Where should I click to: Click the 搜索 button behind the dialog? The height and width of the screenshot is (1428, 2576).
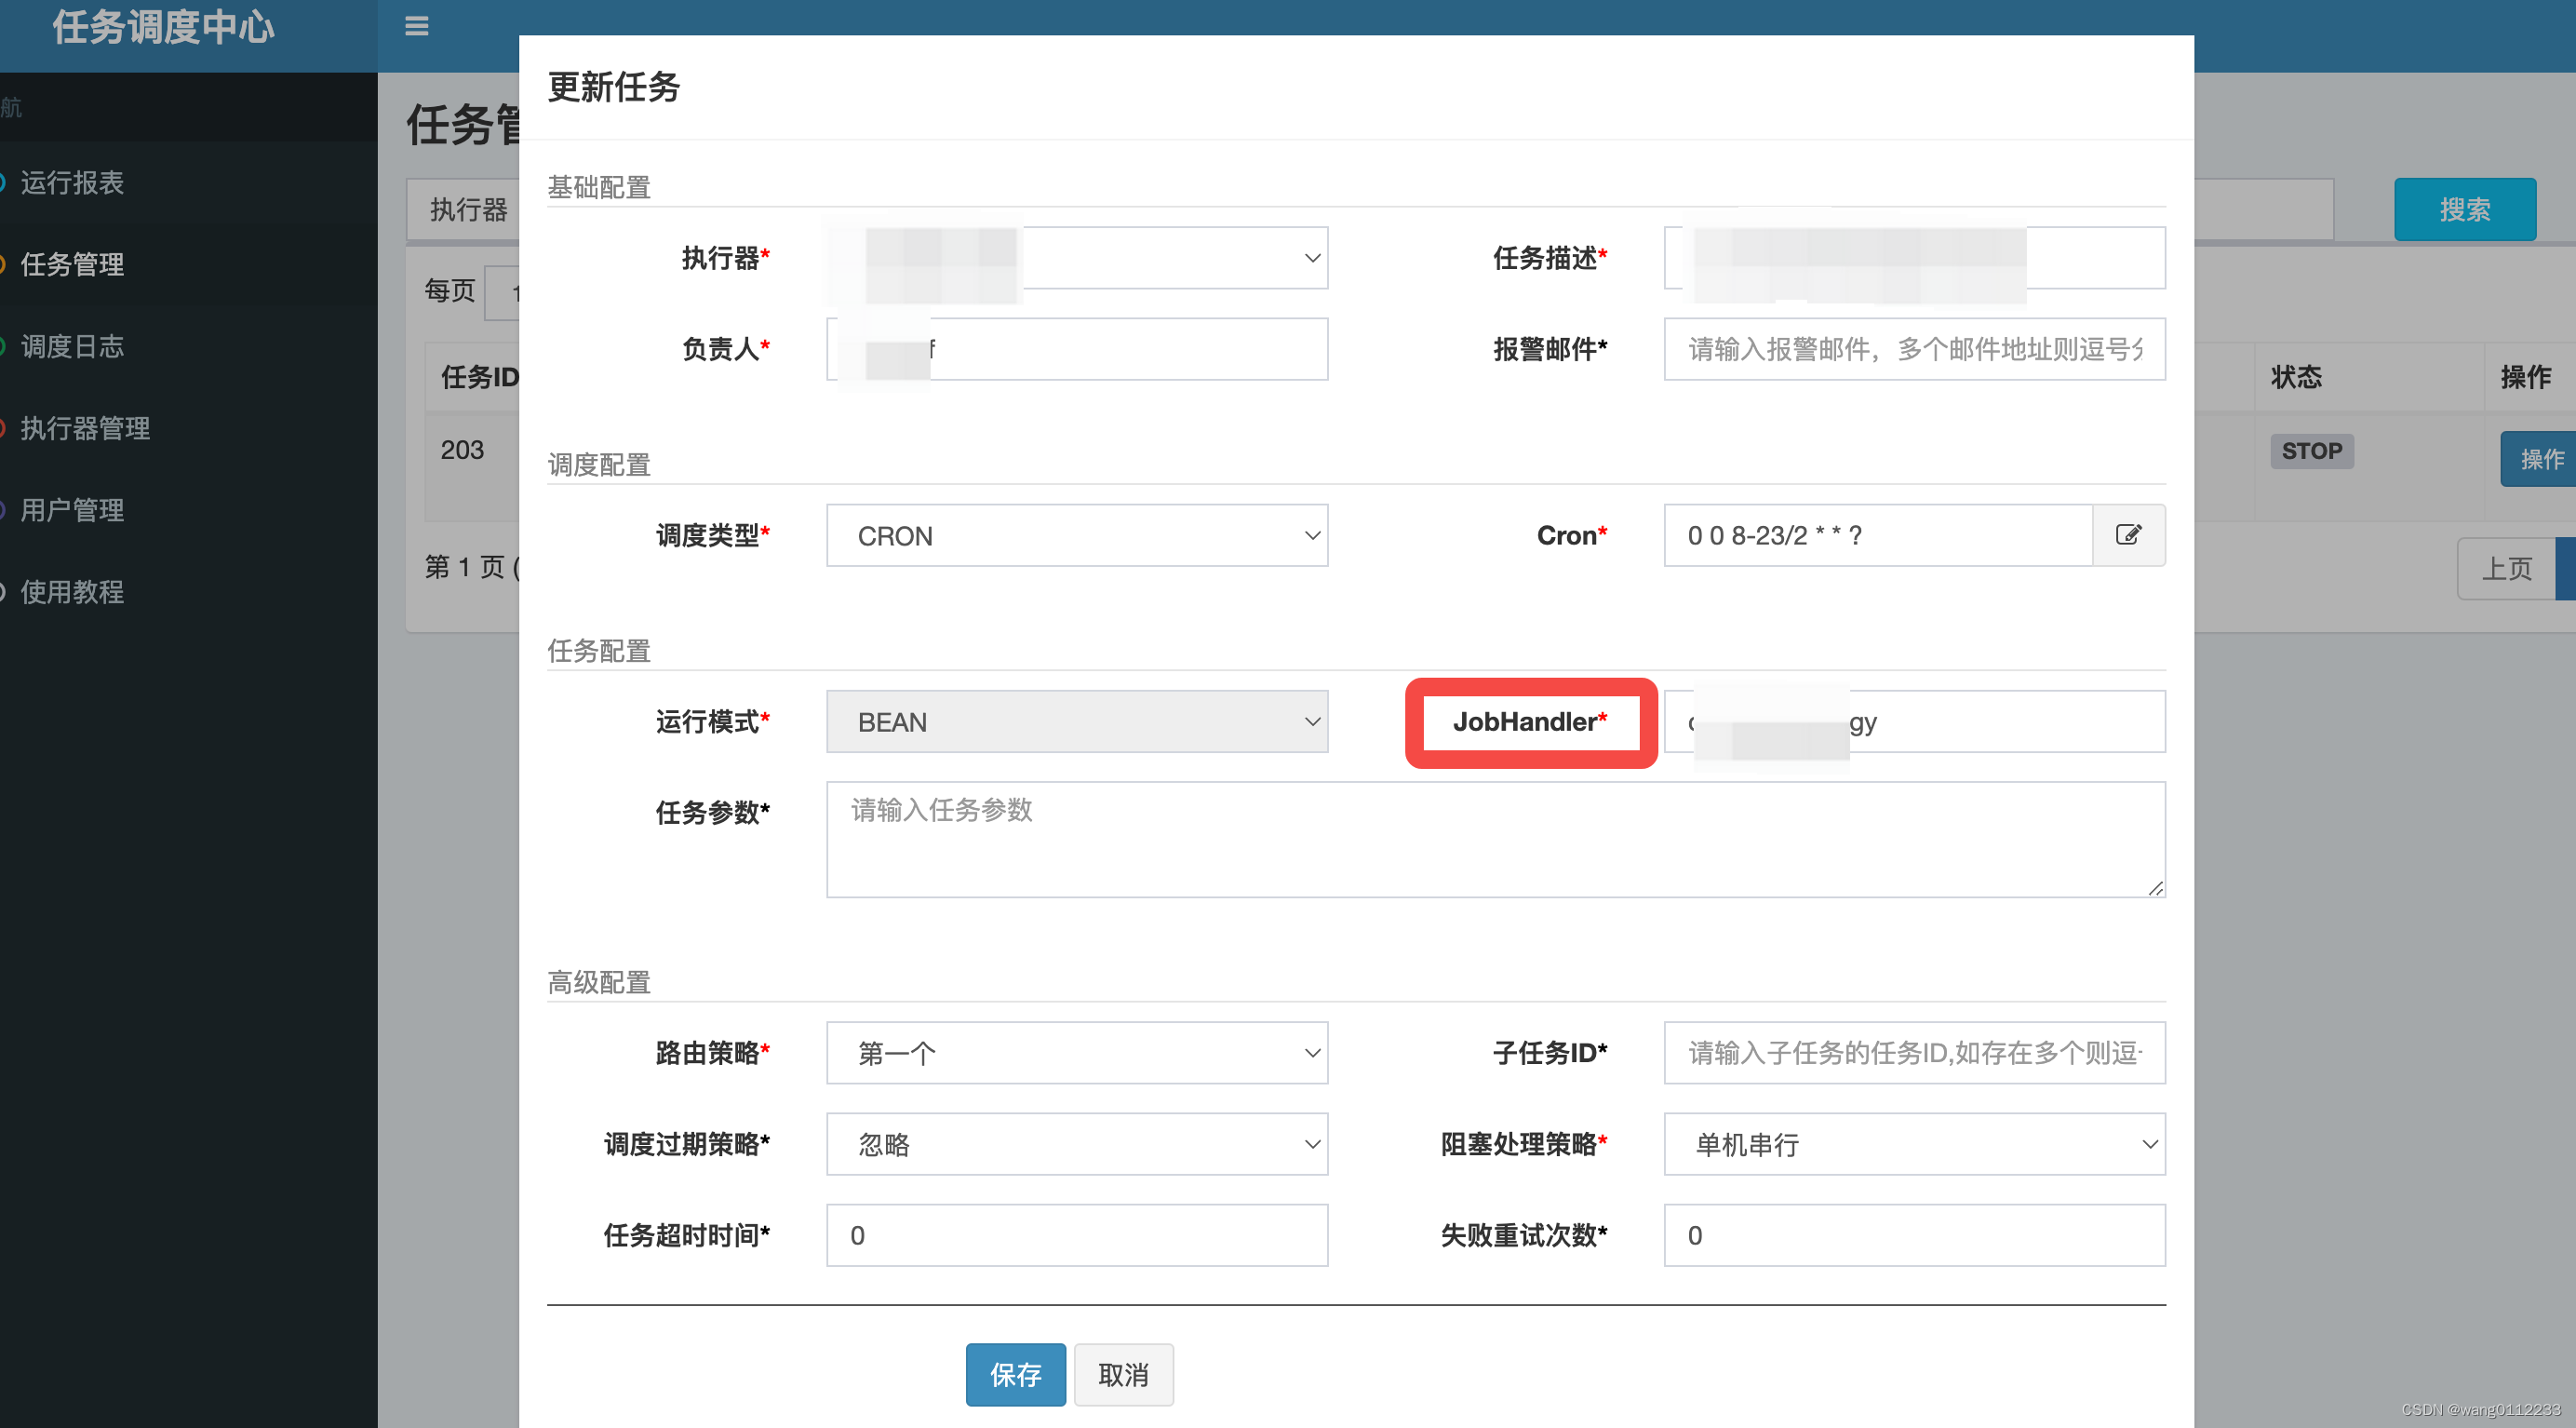(2464, 209)
